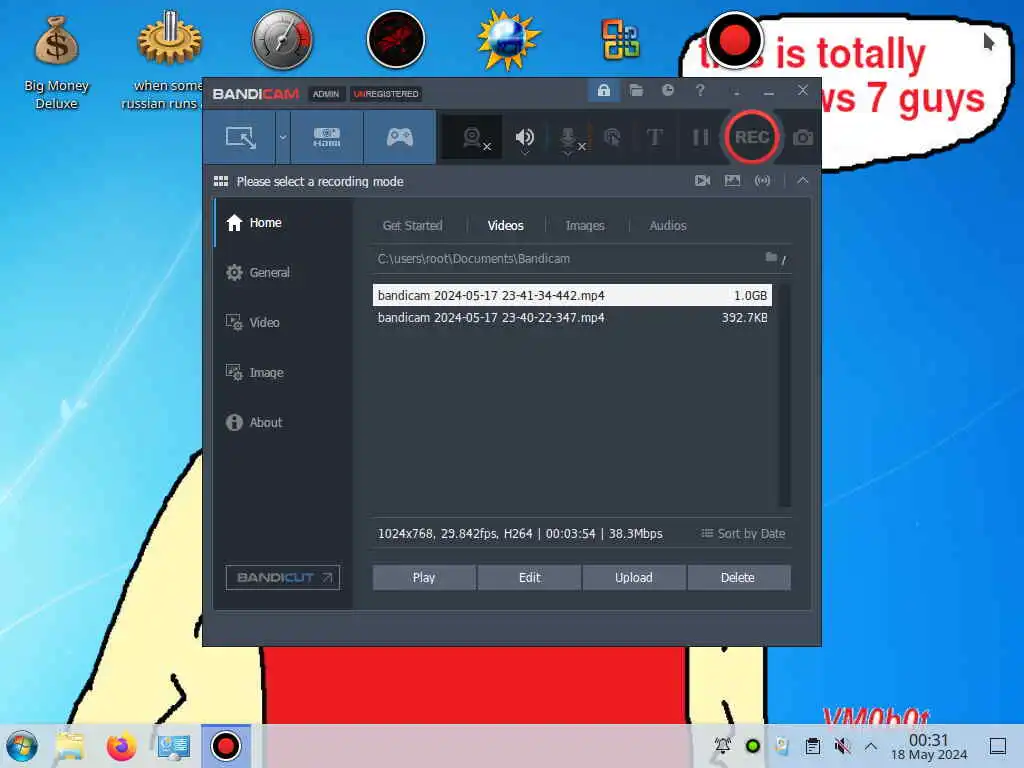Toggle the microphone recording icon
The height and width of the screenshot is (768, 1024).
[569, 138]
